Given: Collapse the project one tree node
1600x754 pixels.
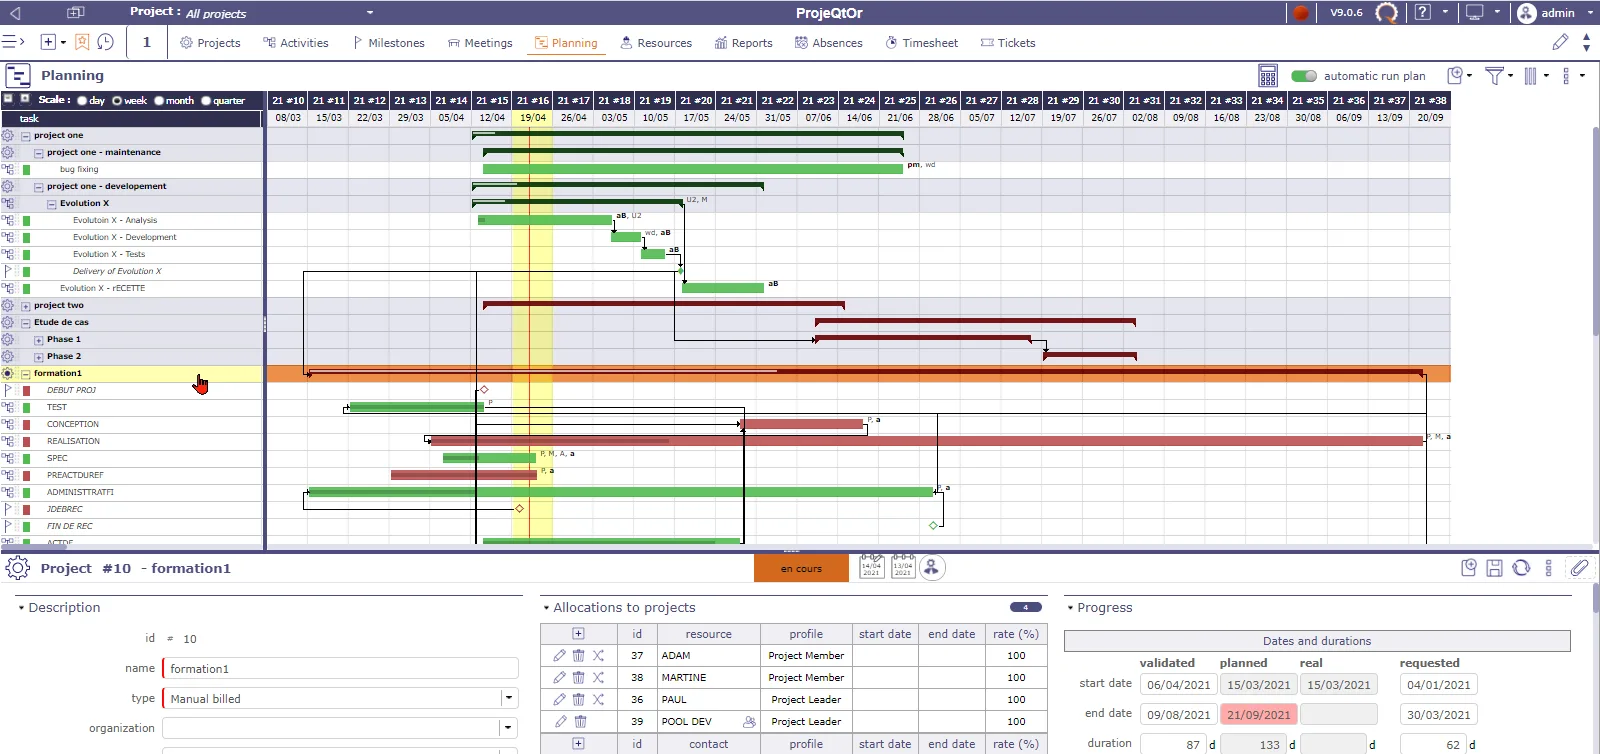Looking at the screenshot, I should 25,136.
